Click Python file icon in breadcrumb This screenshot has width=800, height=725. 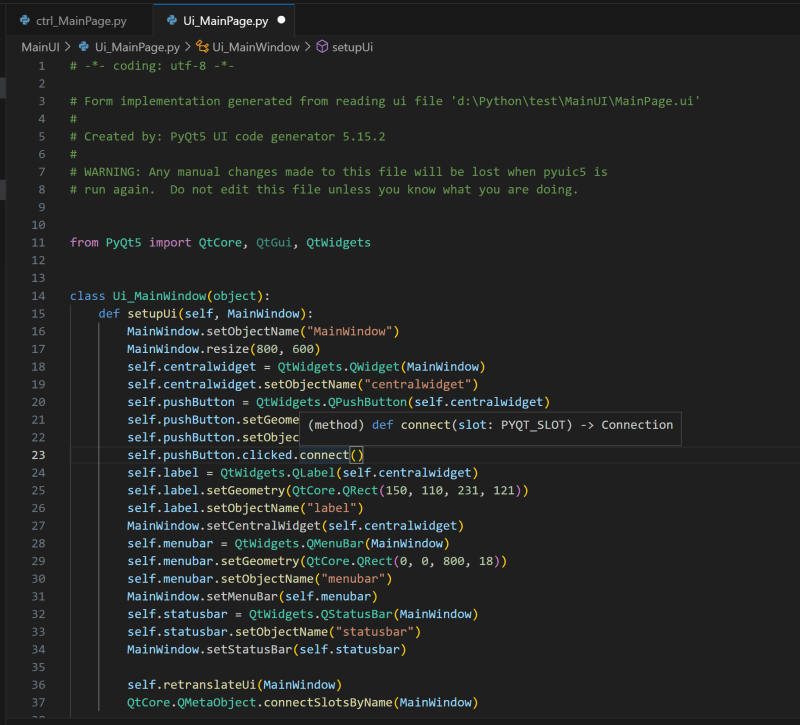pyautogui.click(x=84, y=47)
